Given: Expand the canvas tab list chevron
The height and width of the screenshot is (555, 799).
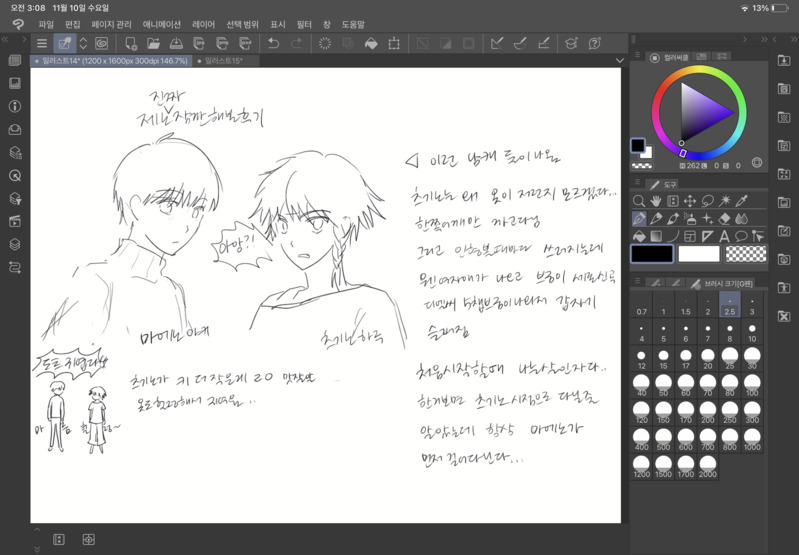Looking at the screenshot, I should (x=620, y=61).
